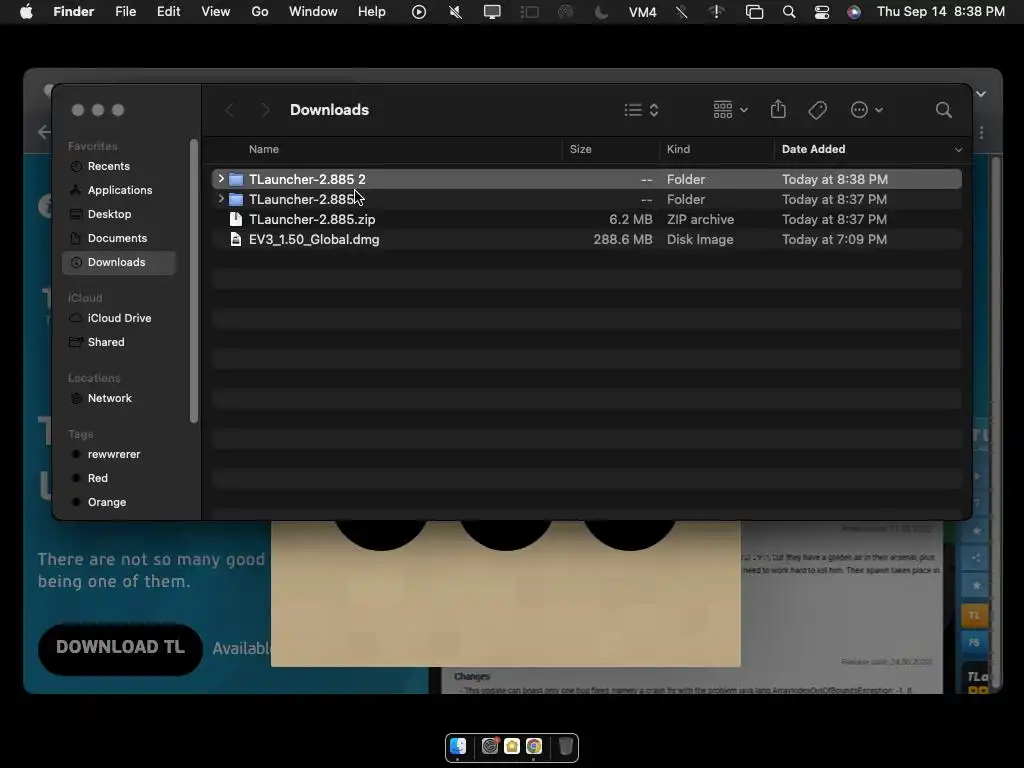The height and width of the screenshot is (768, 1024).
Task: Select iCloud Drive in the sidebar
Action: pyautogui.click(x=120, y=318)
